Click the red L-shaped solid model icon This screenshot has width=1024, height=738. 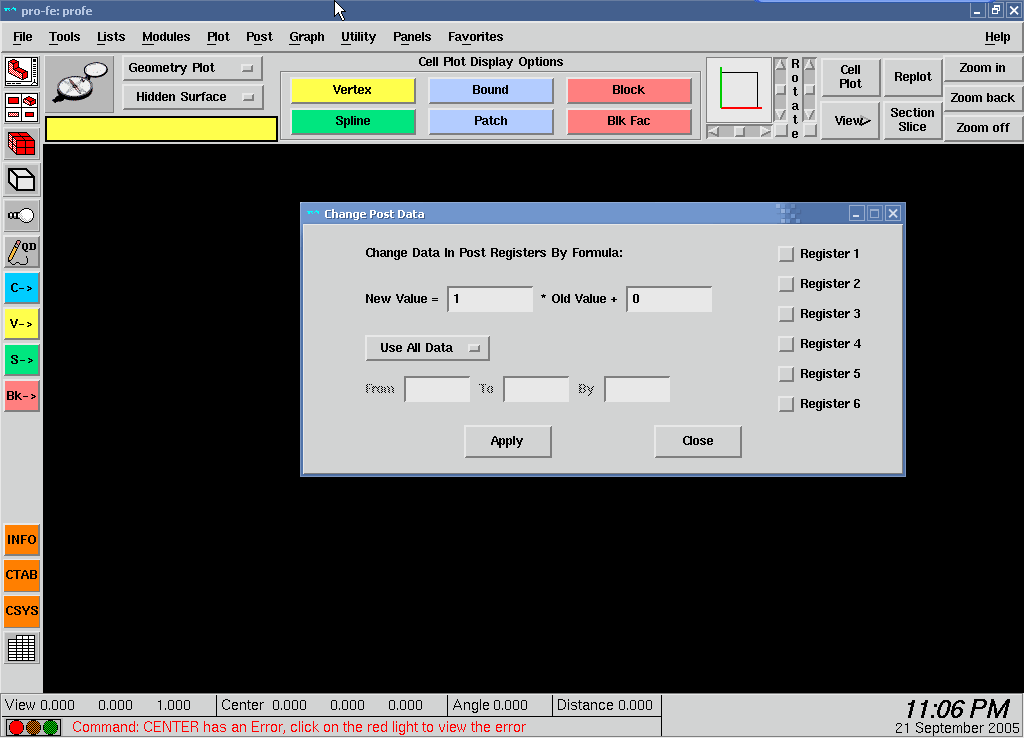tap(22, 71)
